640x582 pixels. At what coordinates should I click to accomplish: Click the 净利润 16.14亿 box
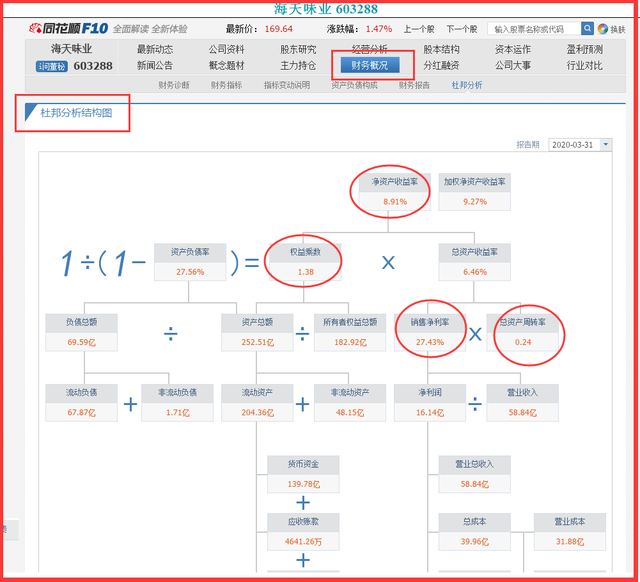(x=430, y=402)
